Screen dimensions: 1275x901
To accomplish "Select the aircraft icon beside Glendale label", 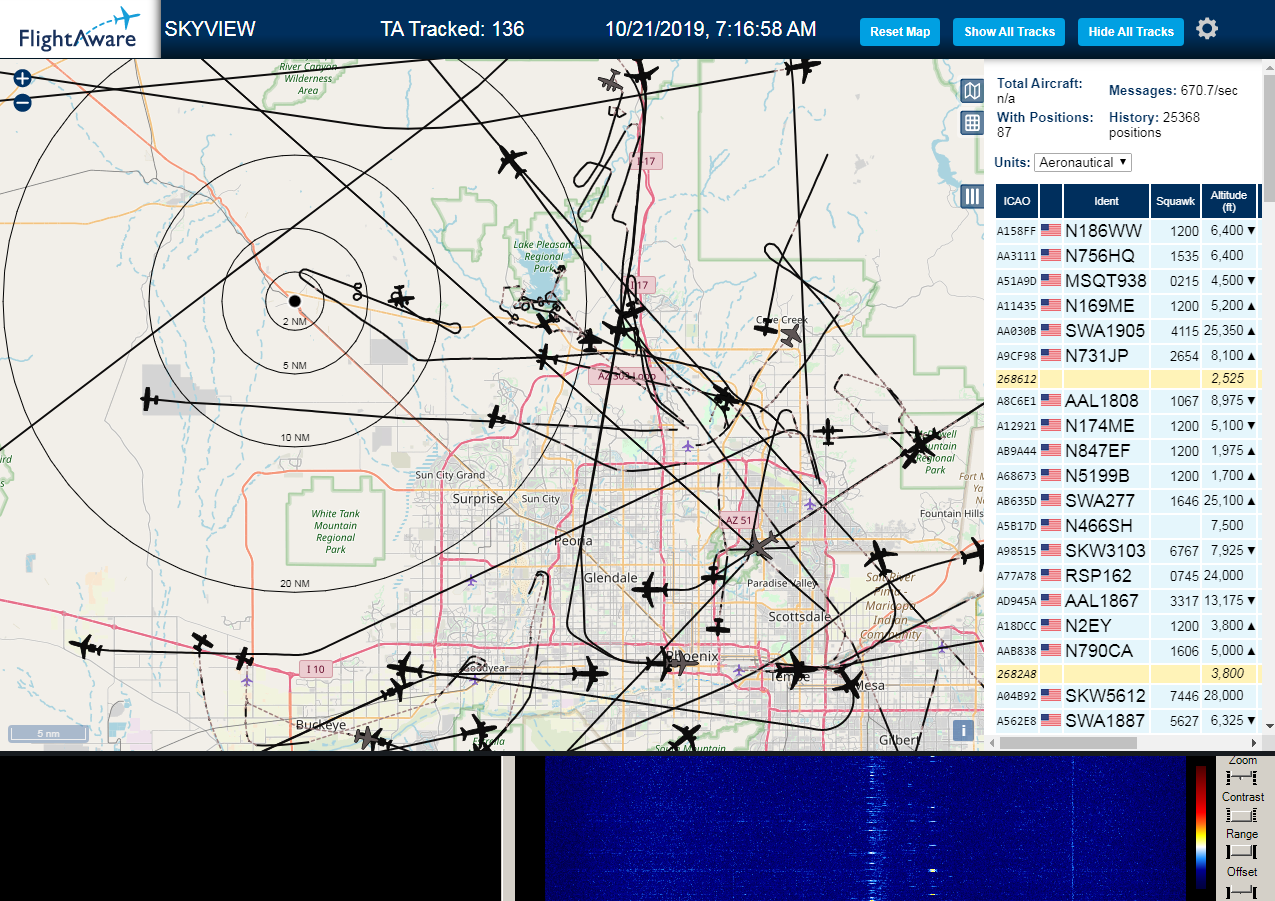I will tap(651, 590).
